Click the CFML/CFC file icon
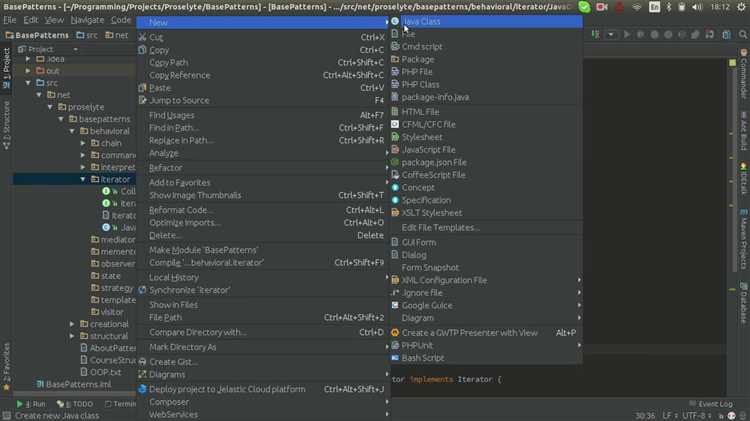750x421 pixels. pyautogui.click(x=395, y=124)
